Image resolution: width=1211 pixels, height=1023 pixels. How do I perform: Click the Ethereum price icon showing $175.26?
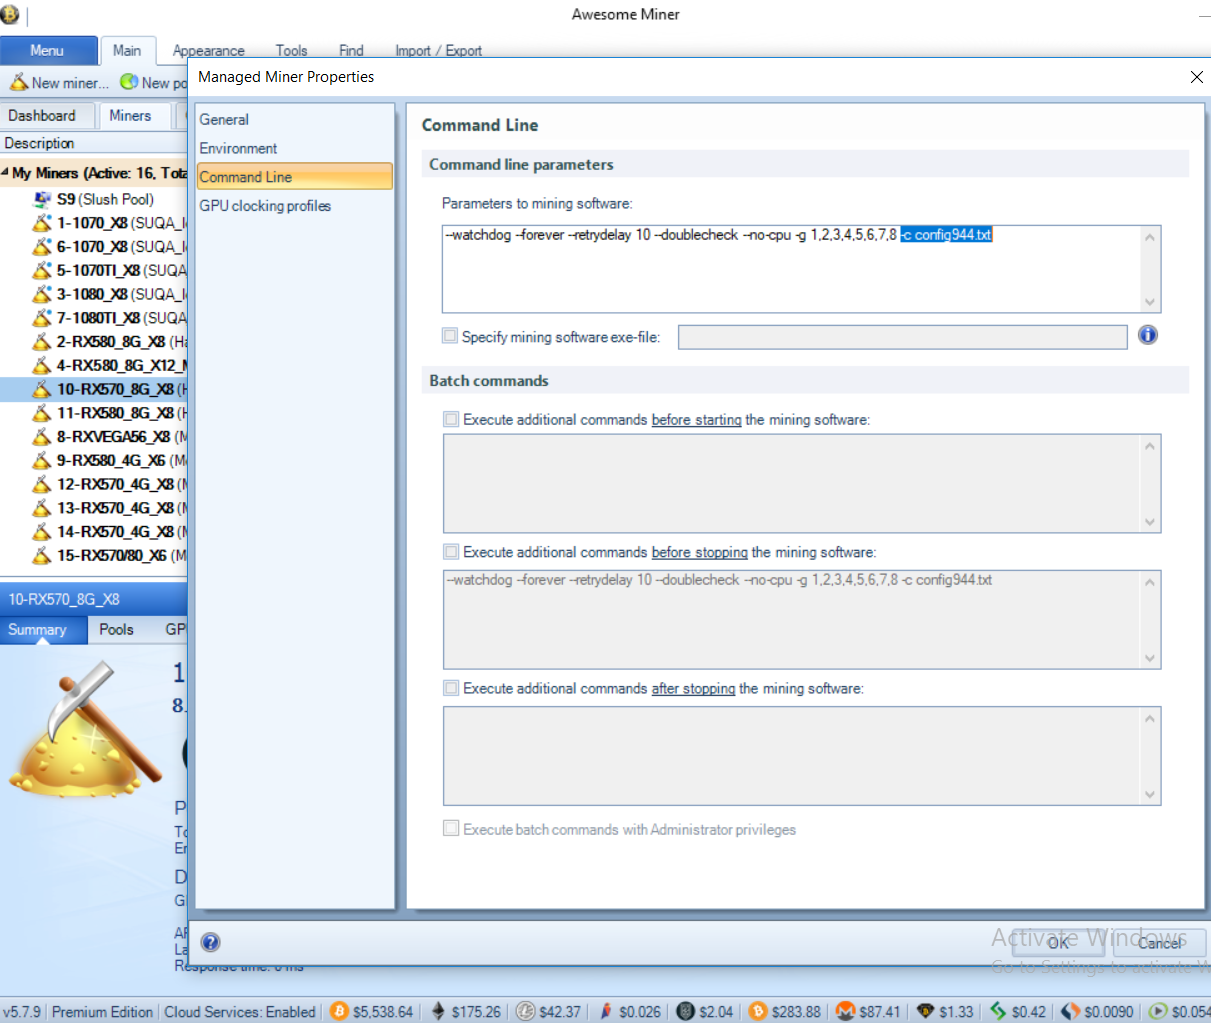tap(438, 1011)
